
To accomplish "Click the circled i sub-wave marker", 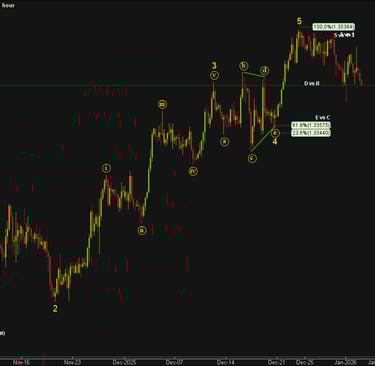I will [106, 169].
